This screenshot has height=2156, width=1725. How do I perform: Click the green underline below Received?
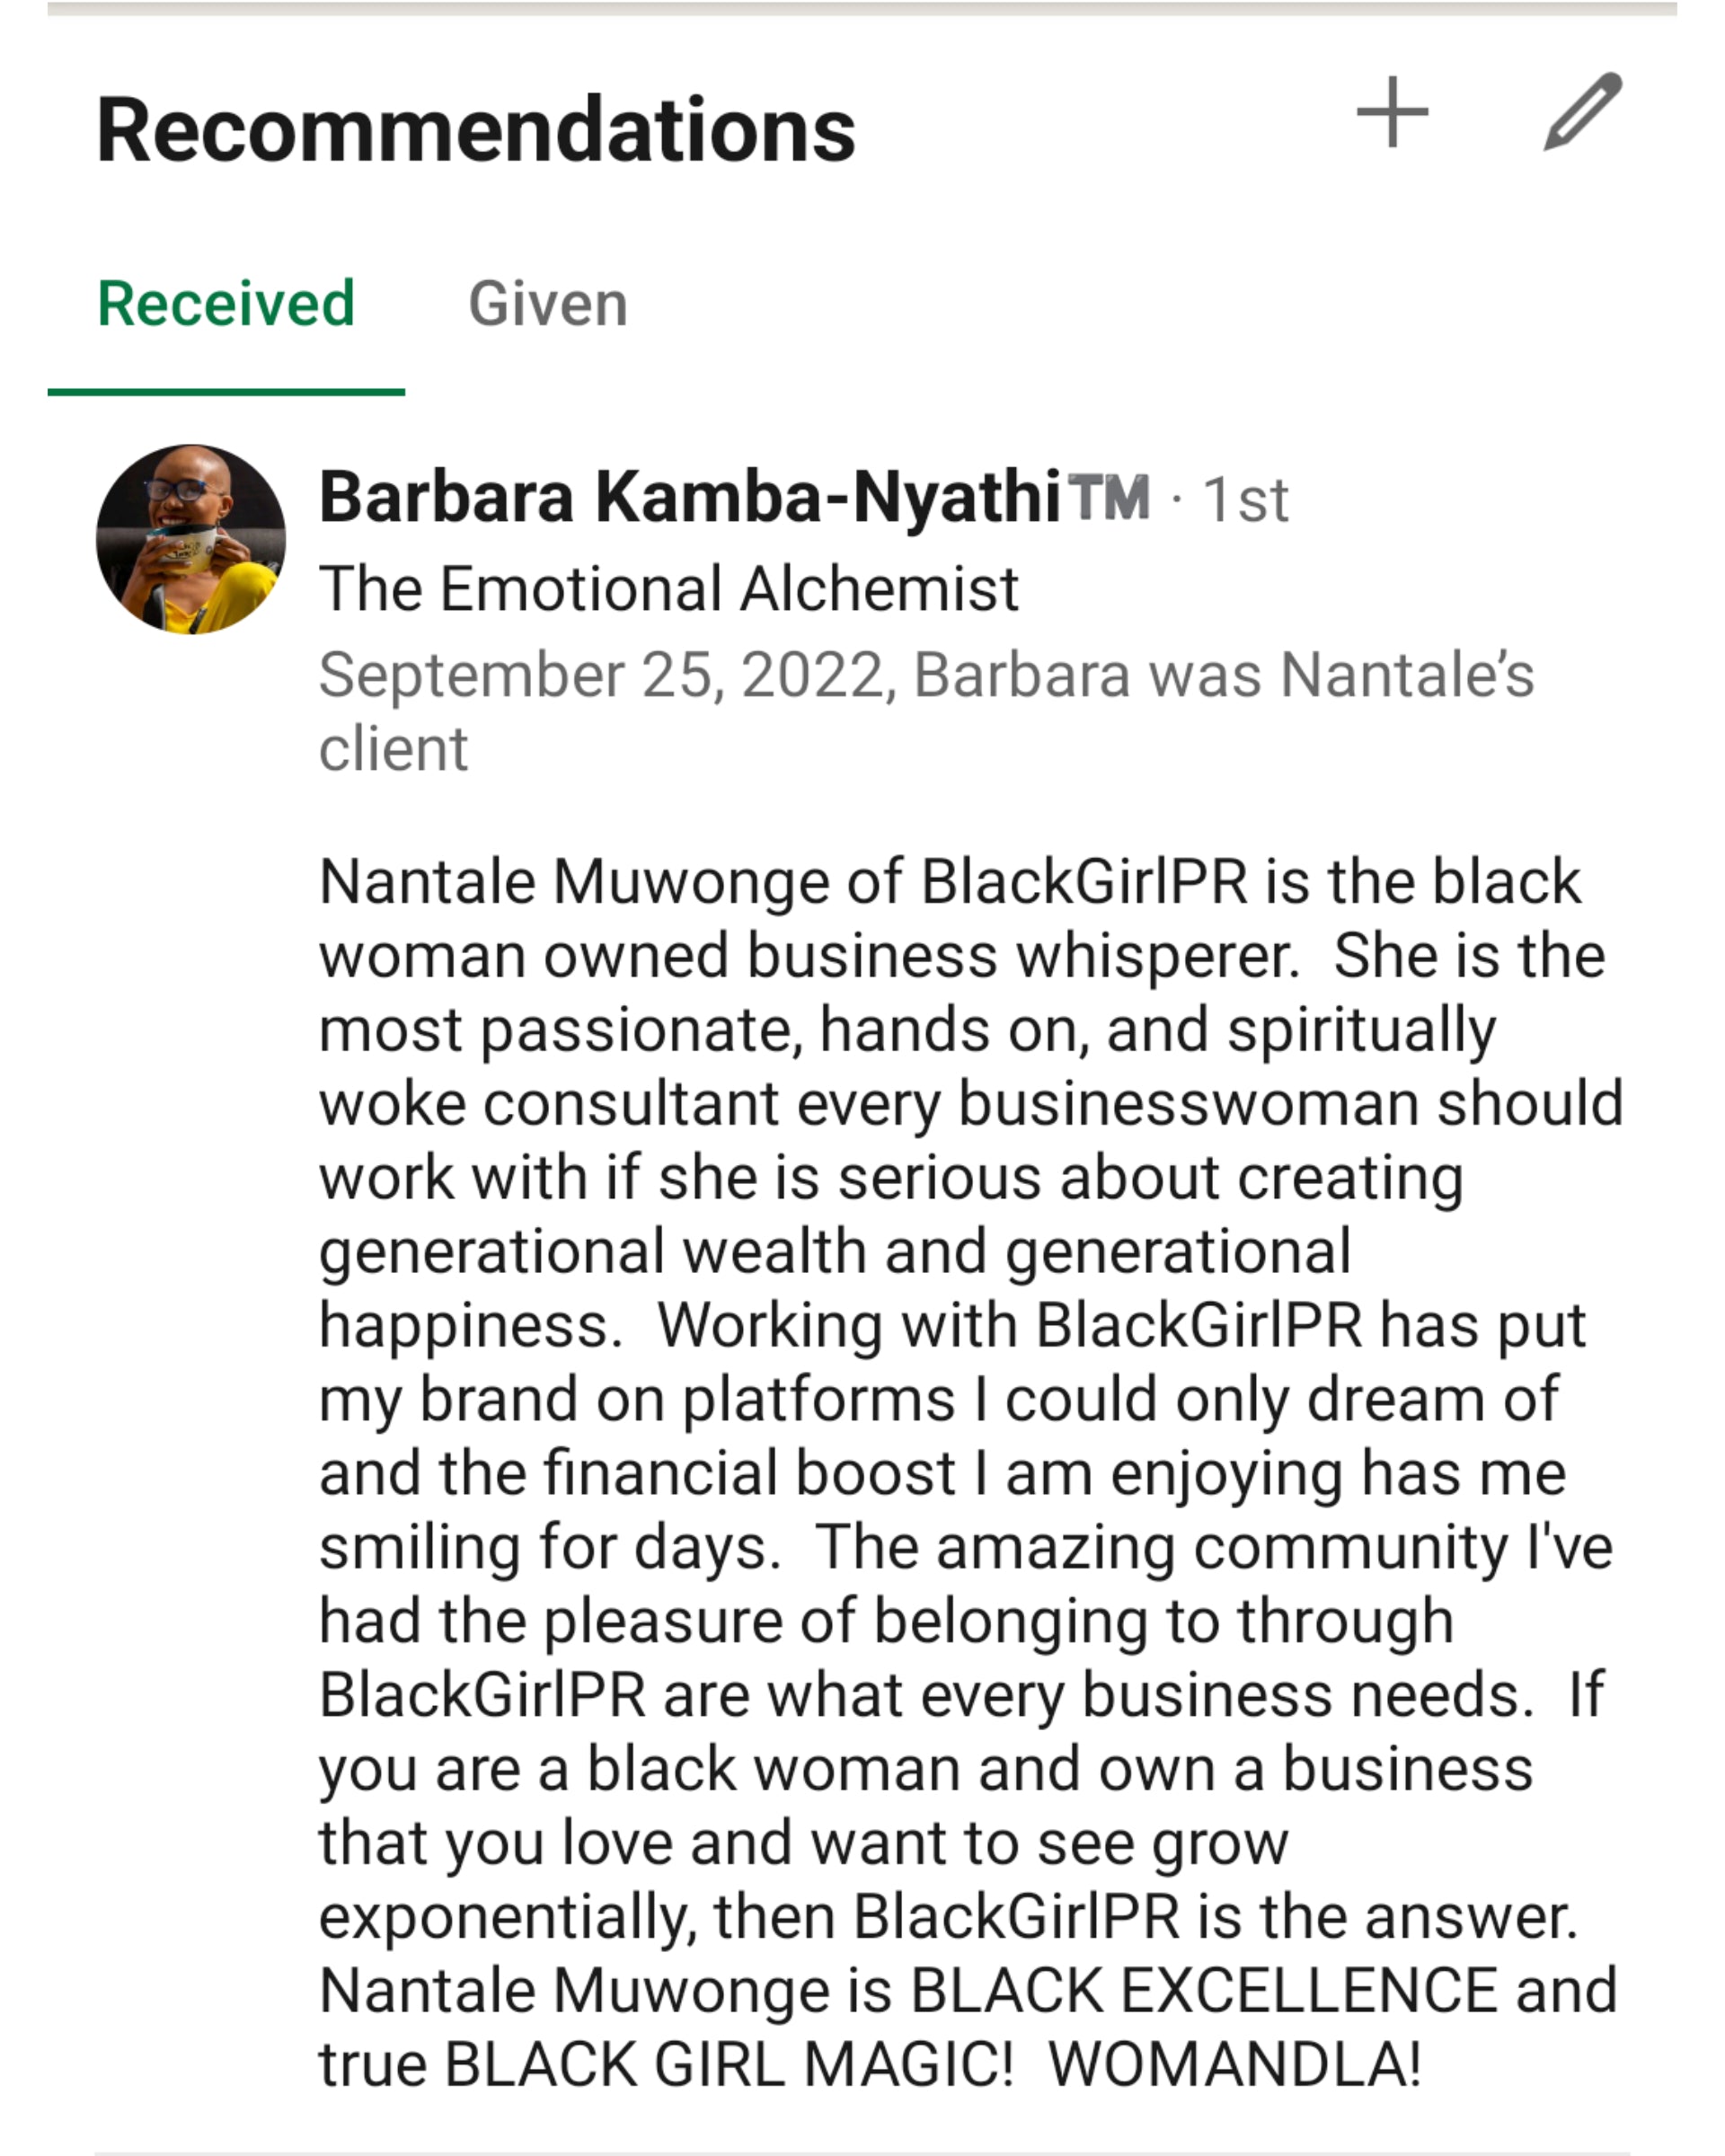coord(226,391)
